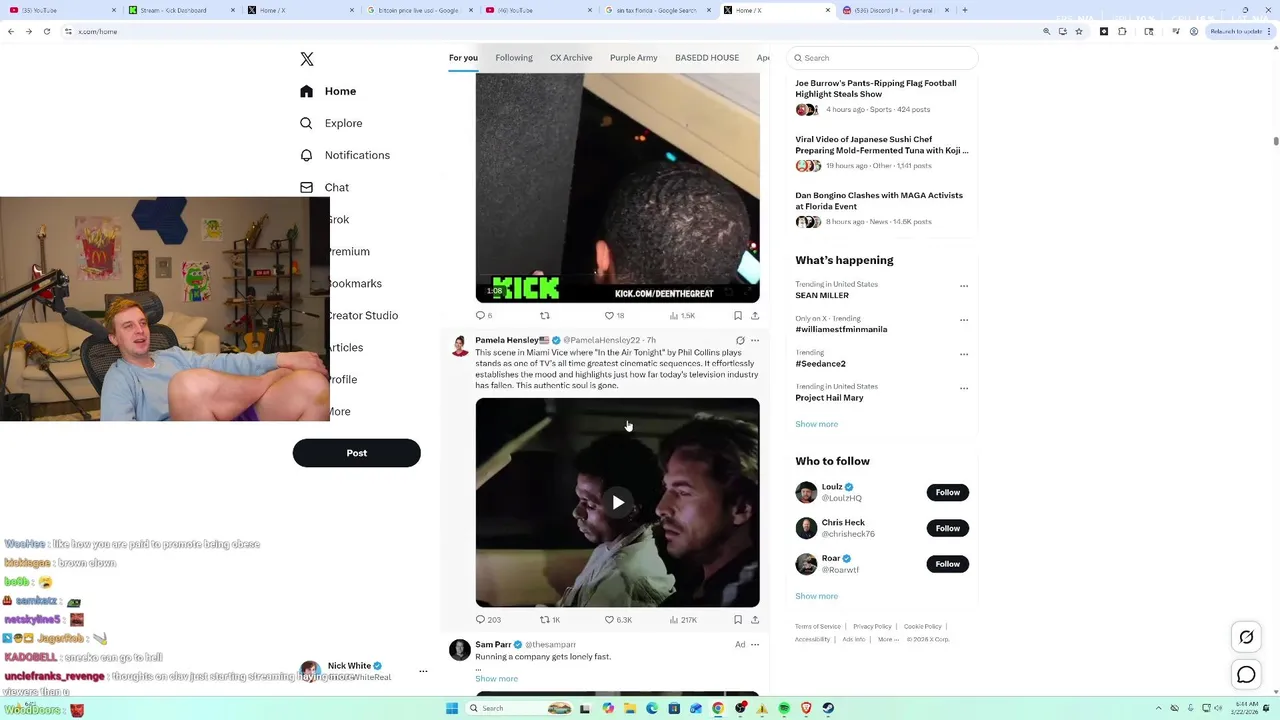1280x720 pixels.
Task: View analytics of the 1.5K-view post
Action: 682,316
